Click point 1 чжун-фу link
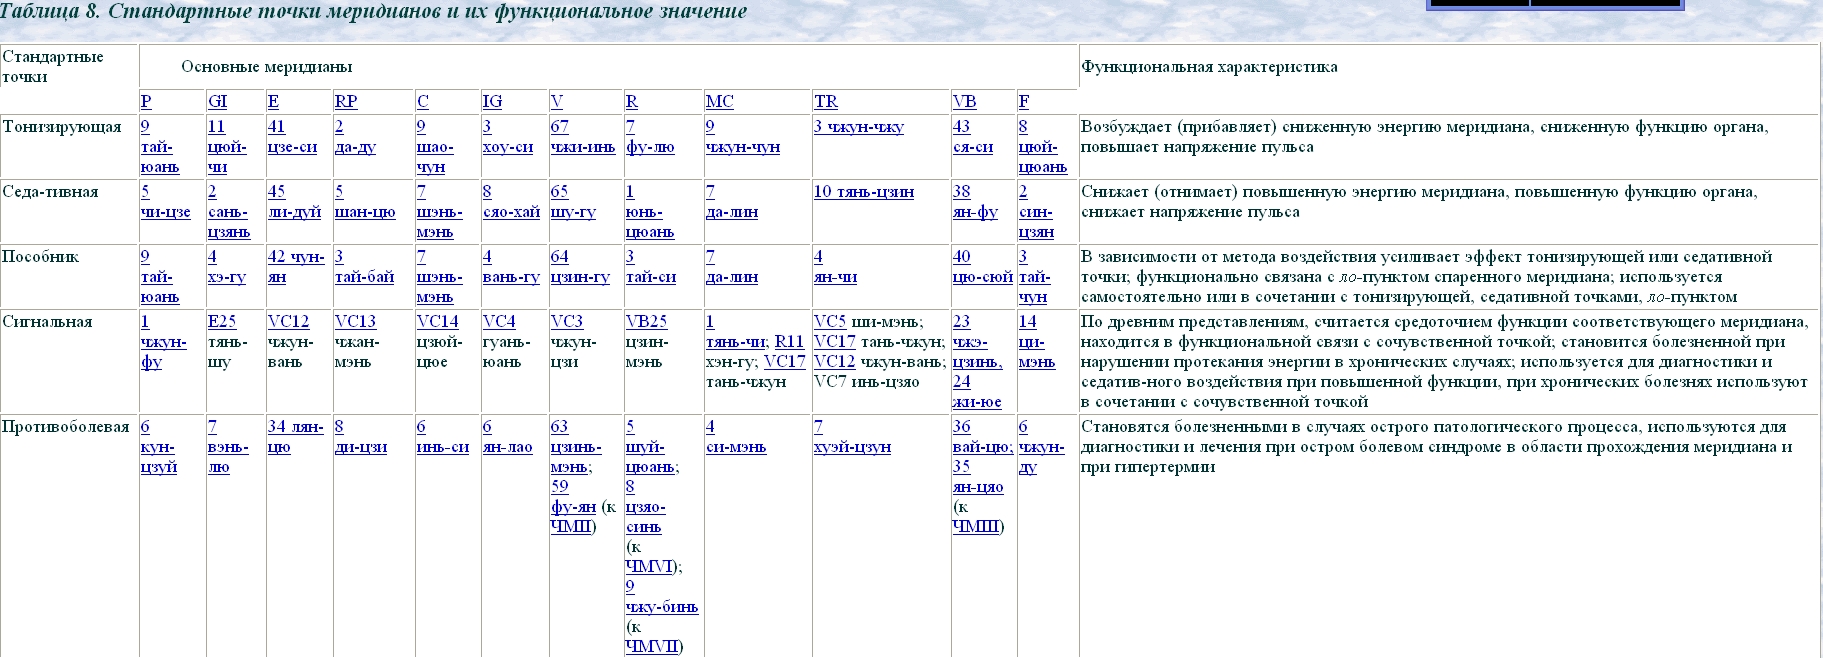This screenshot has width=1823, height=658. (x=164, y=342)
